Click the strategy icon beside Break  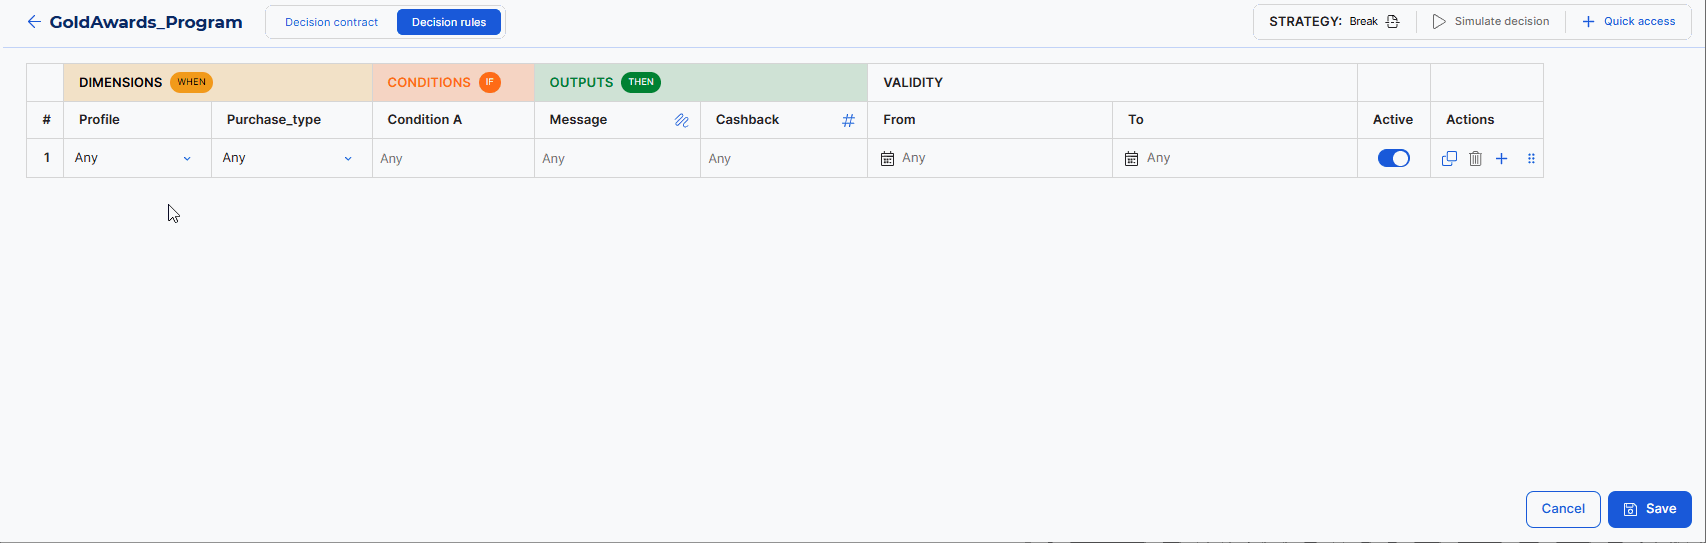1392,22
